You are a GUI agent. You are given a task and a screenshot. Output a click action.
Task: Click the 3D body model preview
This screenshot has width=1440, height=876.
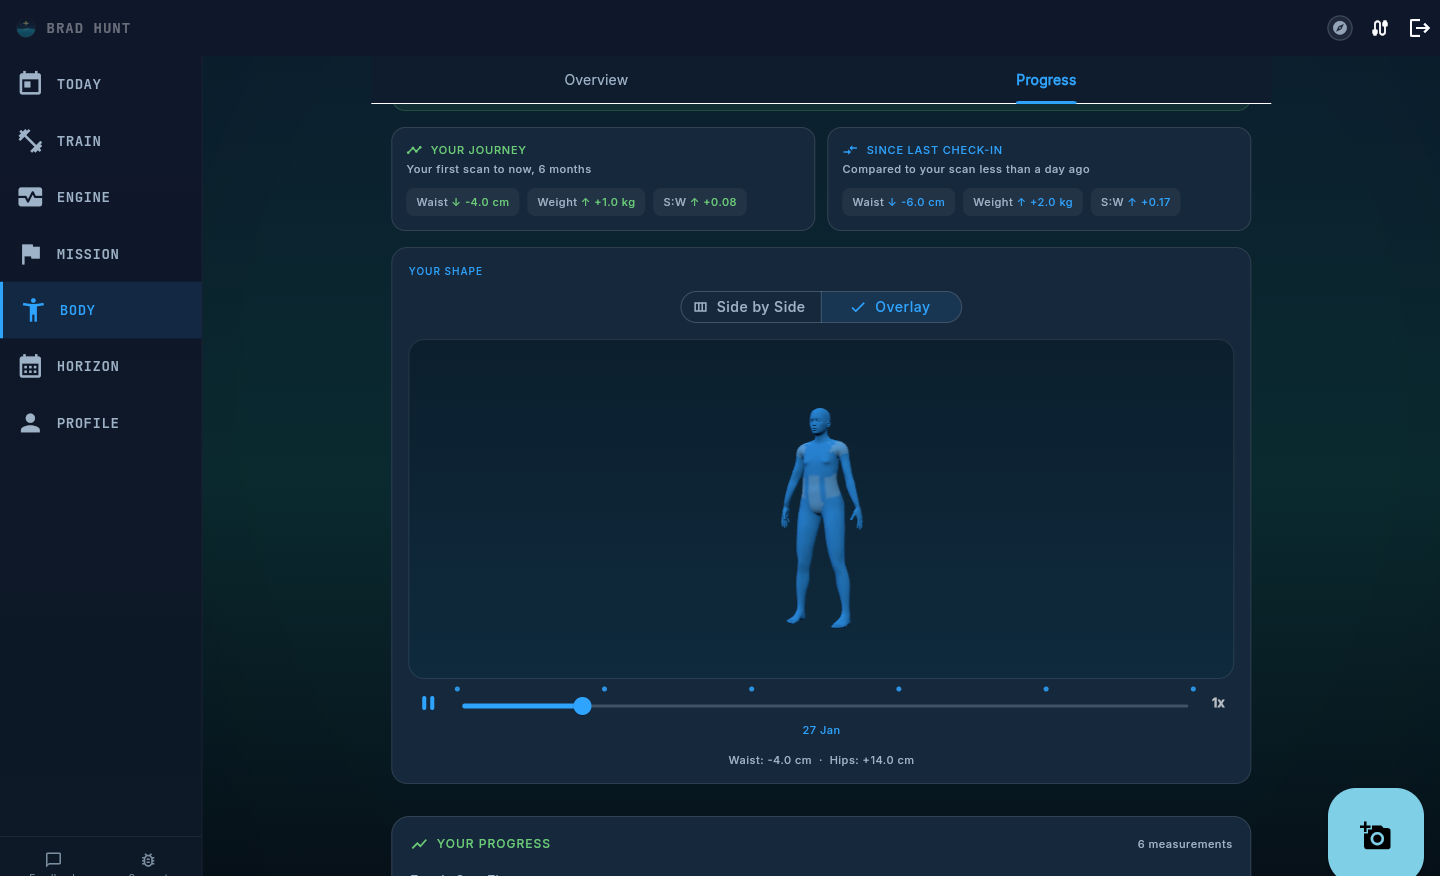[821, 509]
